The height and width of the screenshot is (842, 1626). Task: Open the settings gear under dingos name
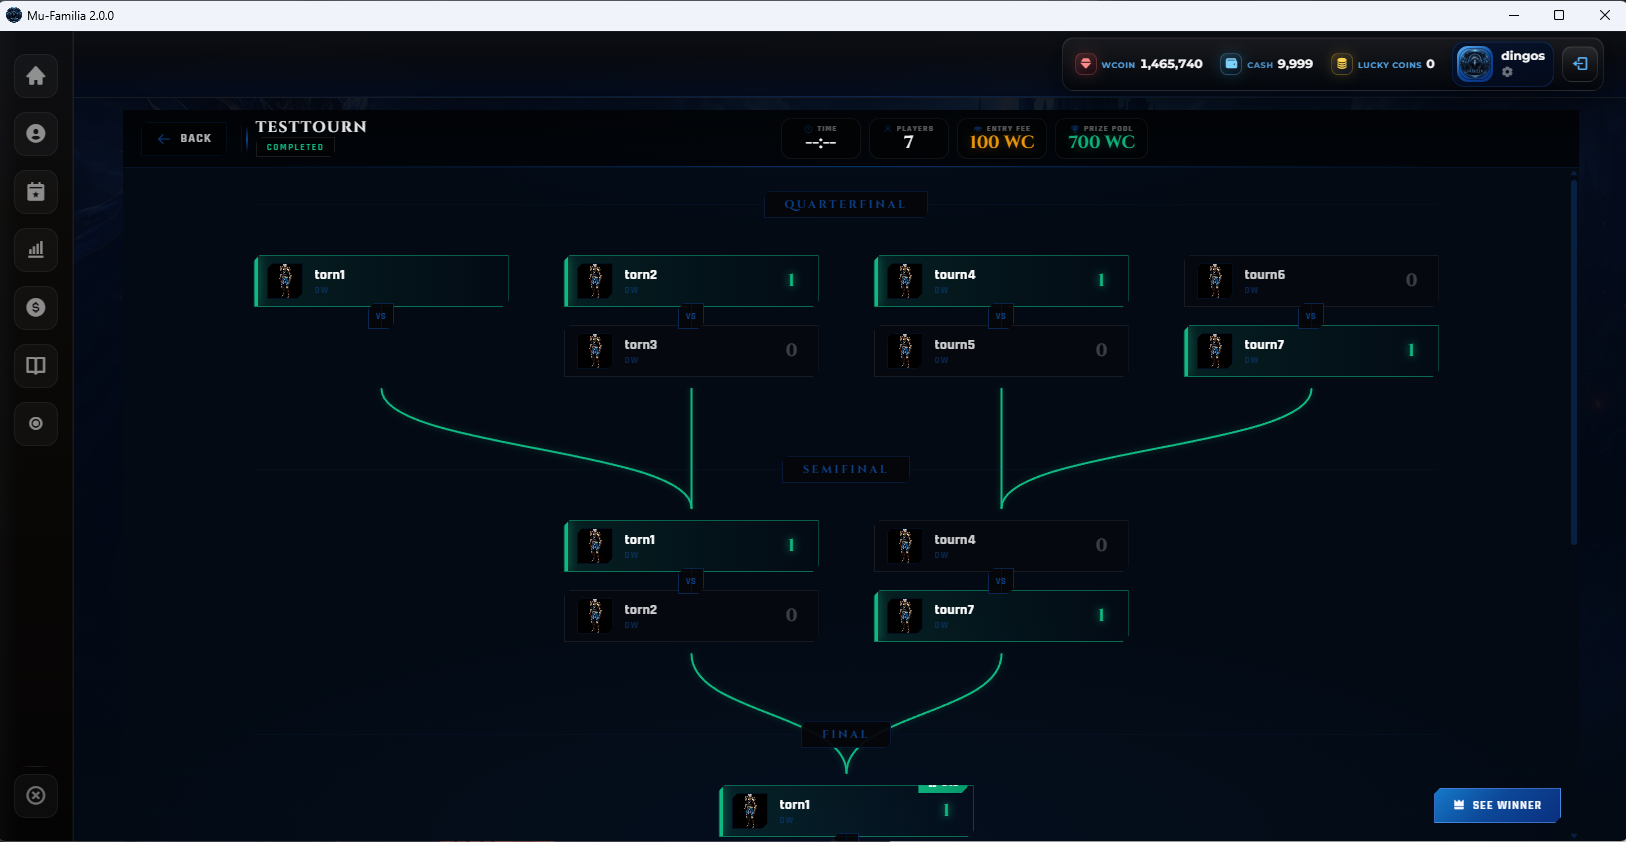coord(1507,72)
